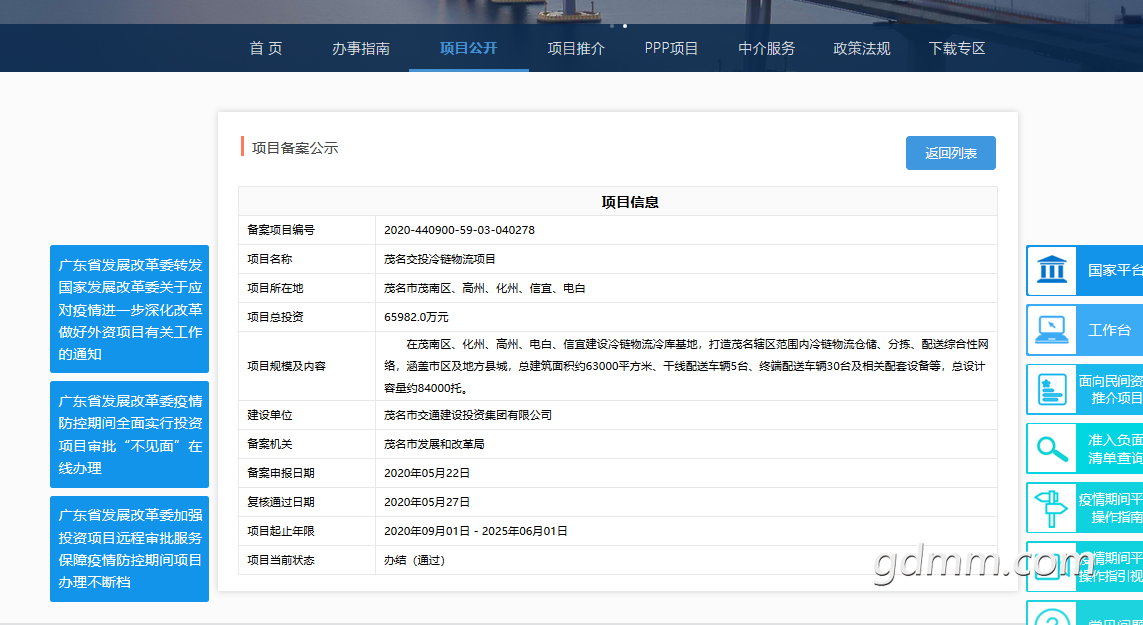Open notice about 外资项目有关工作的通知
The width and height of the screenshot is (1143, 625).
130,309
